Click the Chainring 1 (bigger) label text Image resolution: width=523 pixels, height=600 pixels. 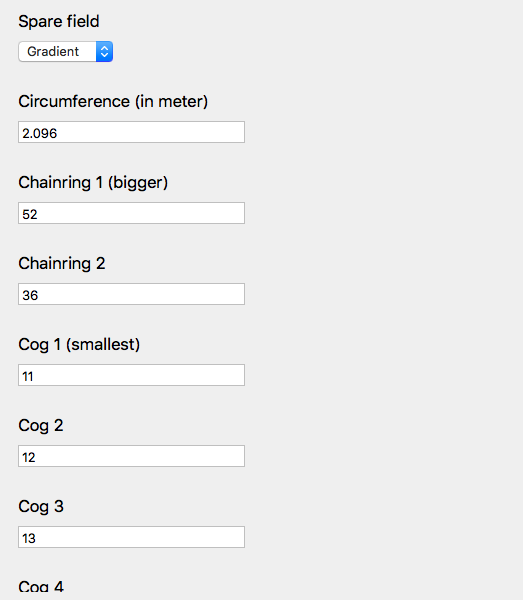pyautogui.click(x=93, y=183)
